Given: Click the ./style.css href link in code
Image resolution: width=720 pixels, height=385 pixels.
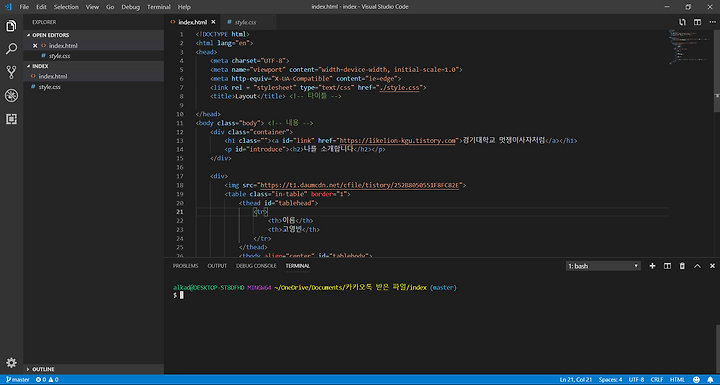Looking at the screenshot, I should point(399,87).
